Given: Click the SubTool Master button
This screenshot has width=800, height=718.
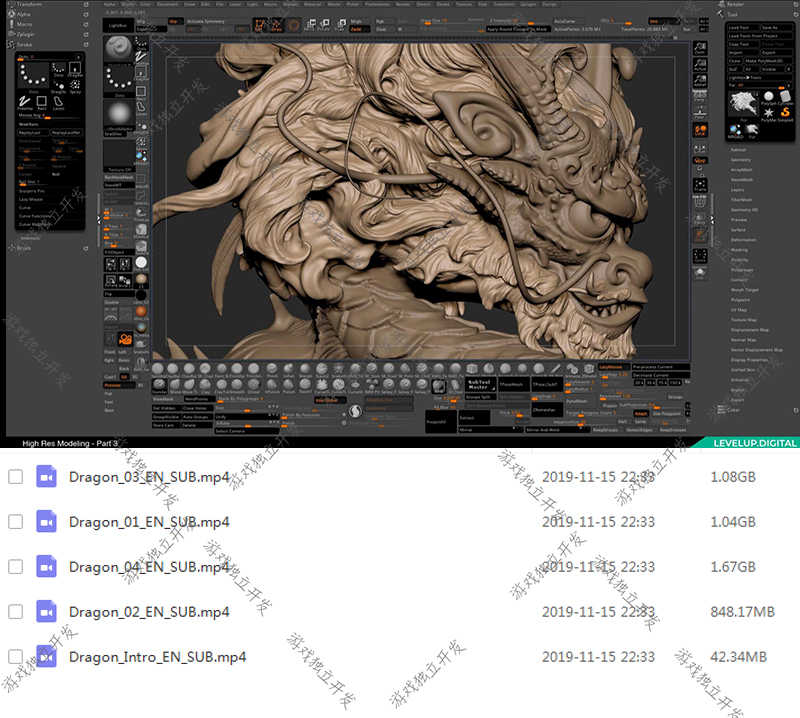Looking at the screenshot, I should pos(480,384).
